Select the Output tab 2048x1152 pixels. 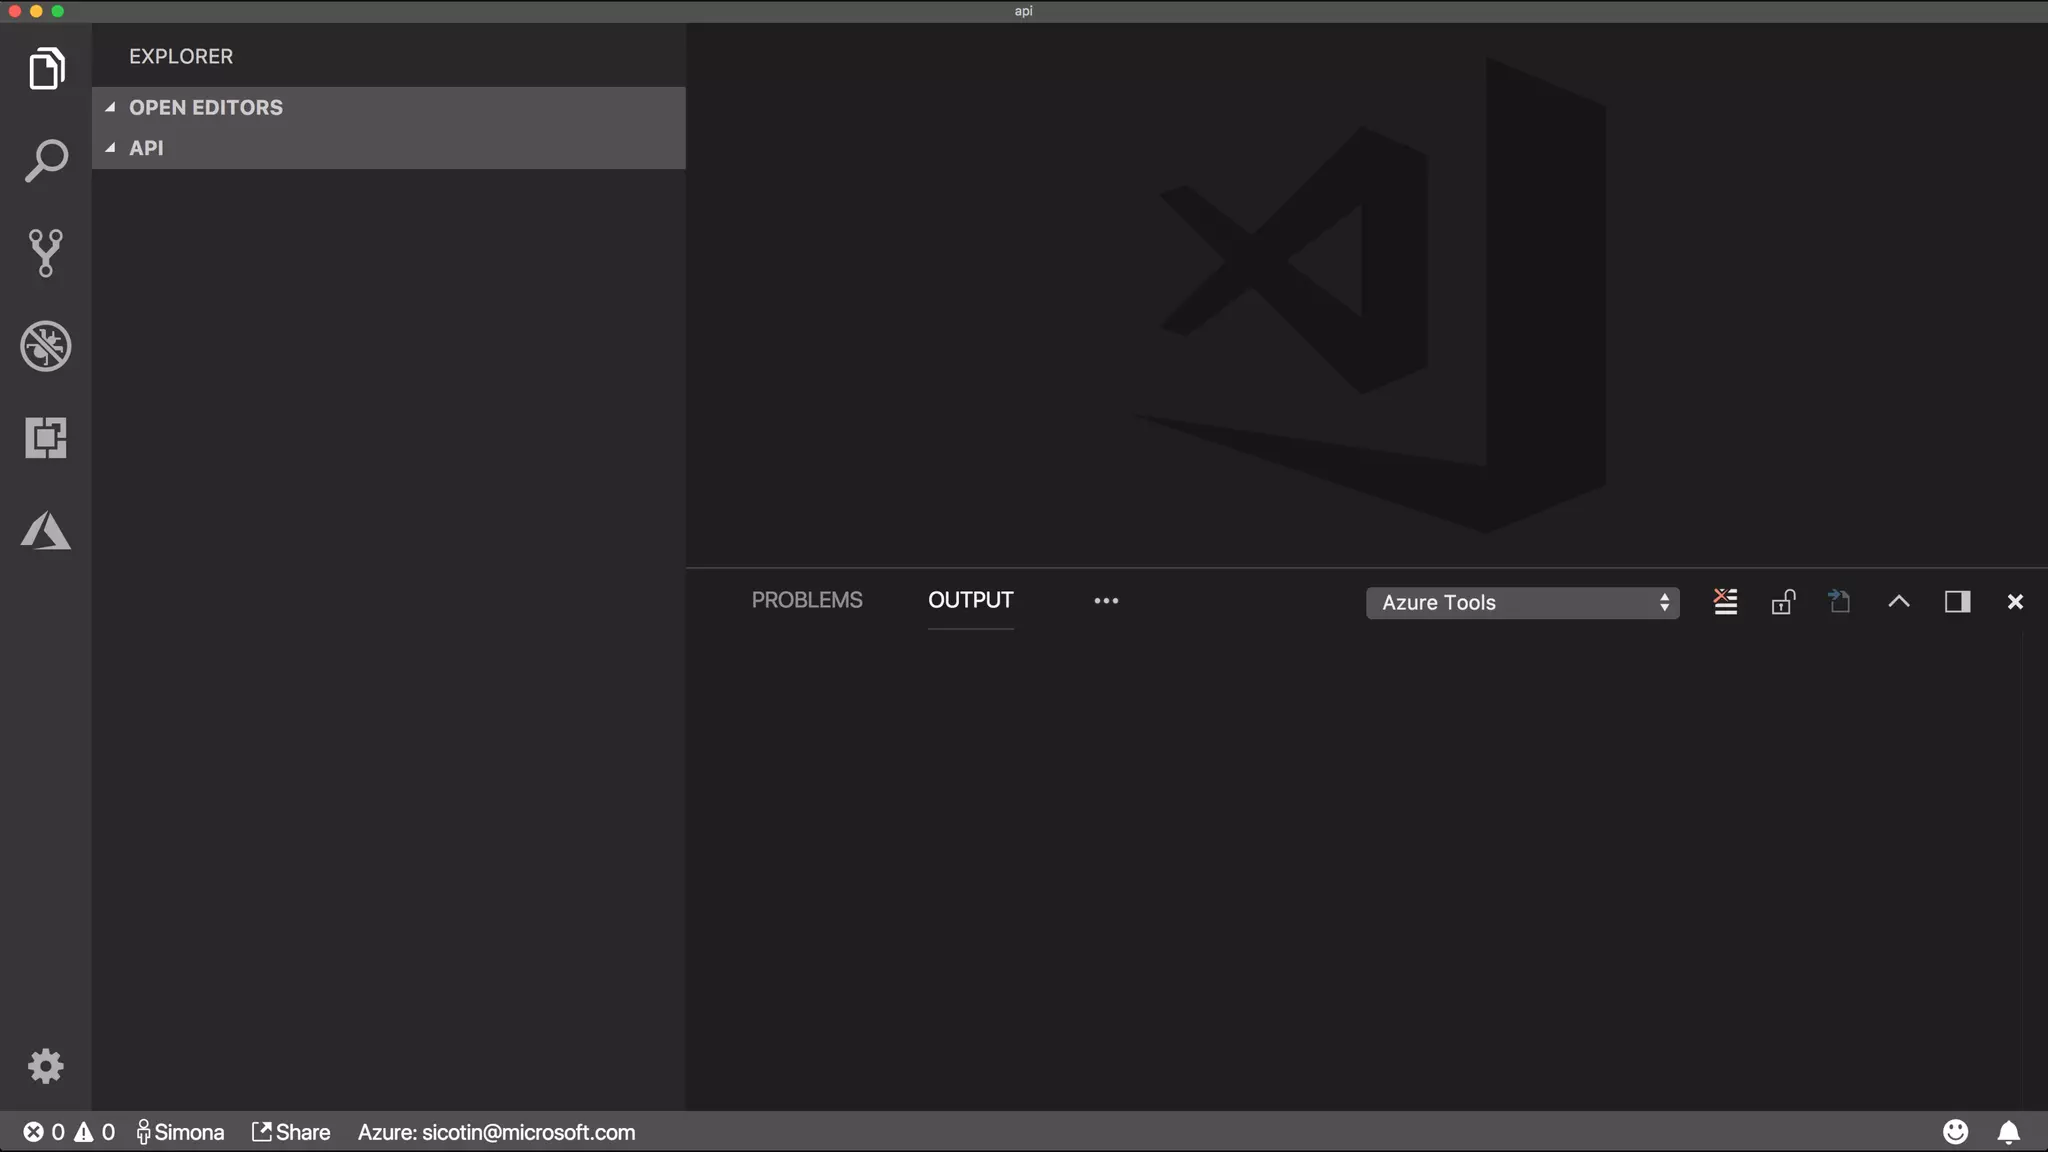970,600
